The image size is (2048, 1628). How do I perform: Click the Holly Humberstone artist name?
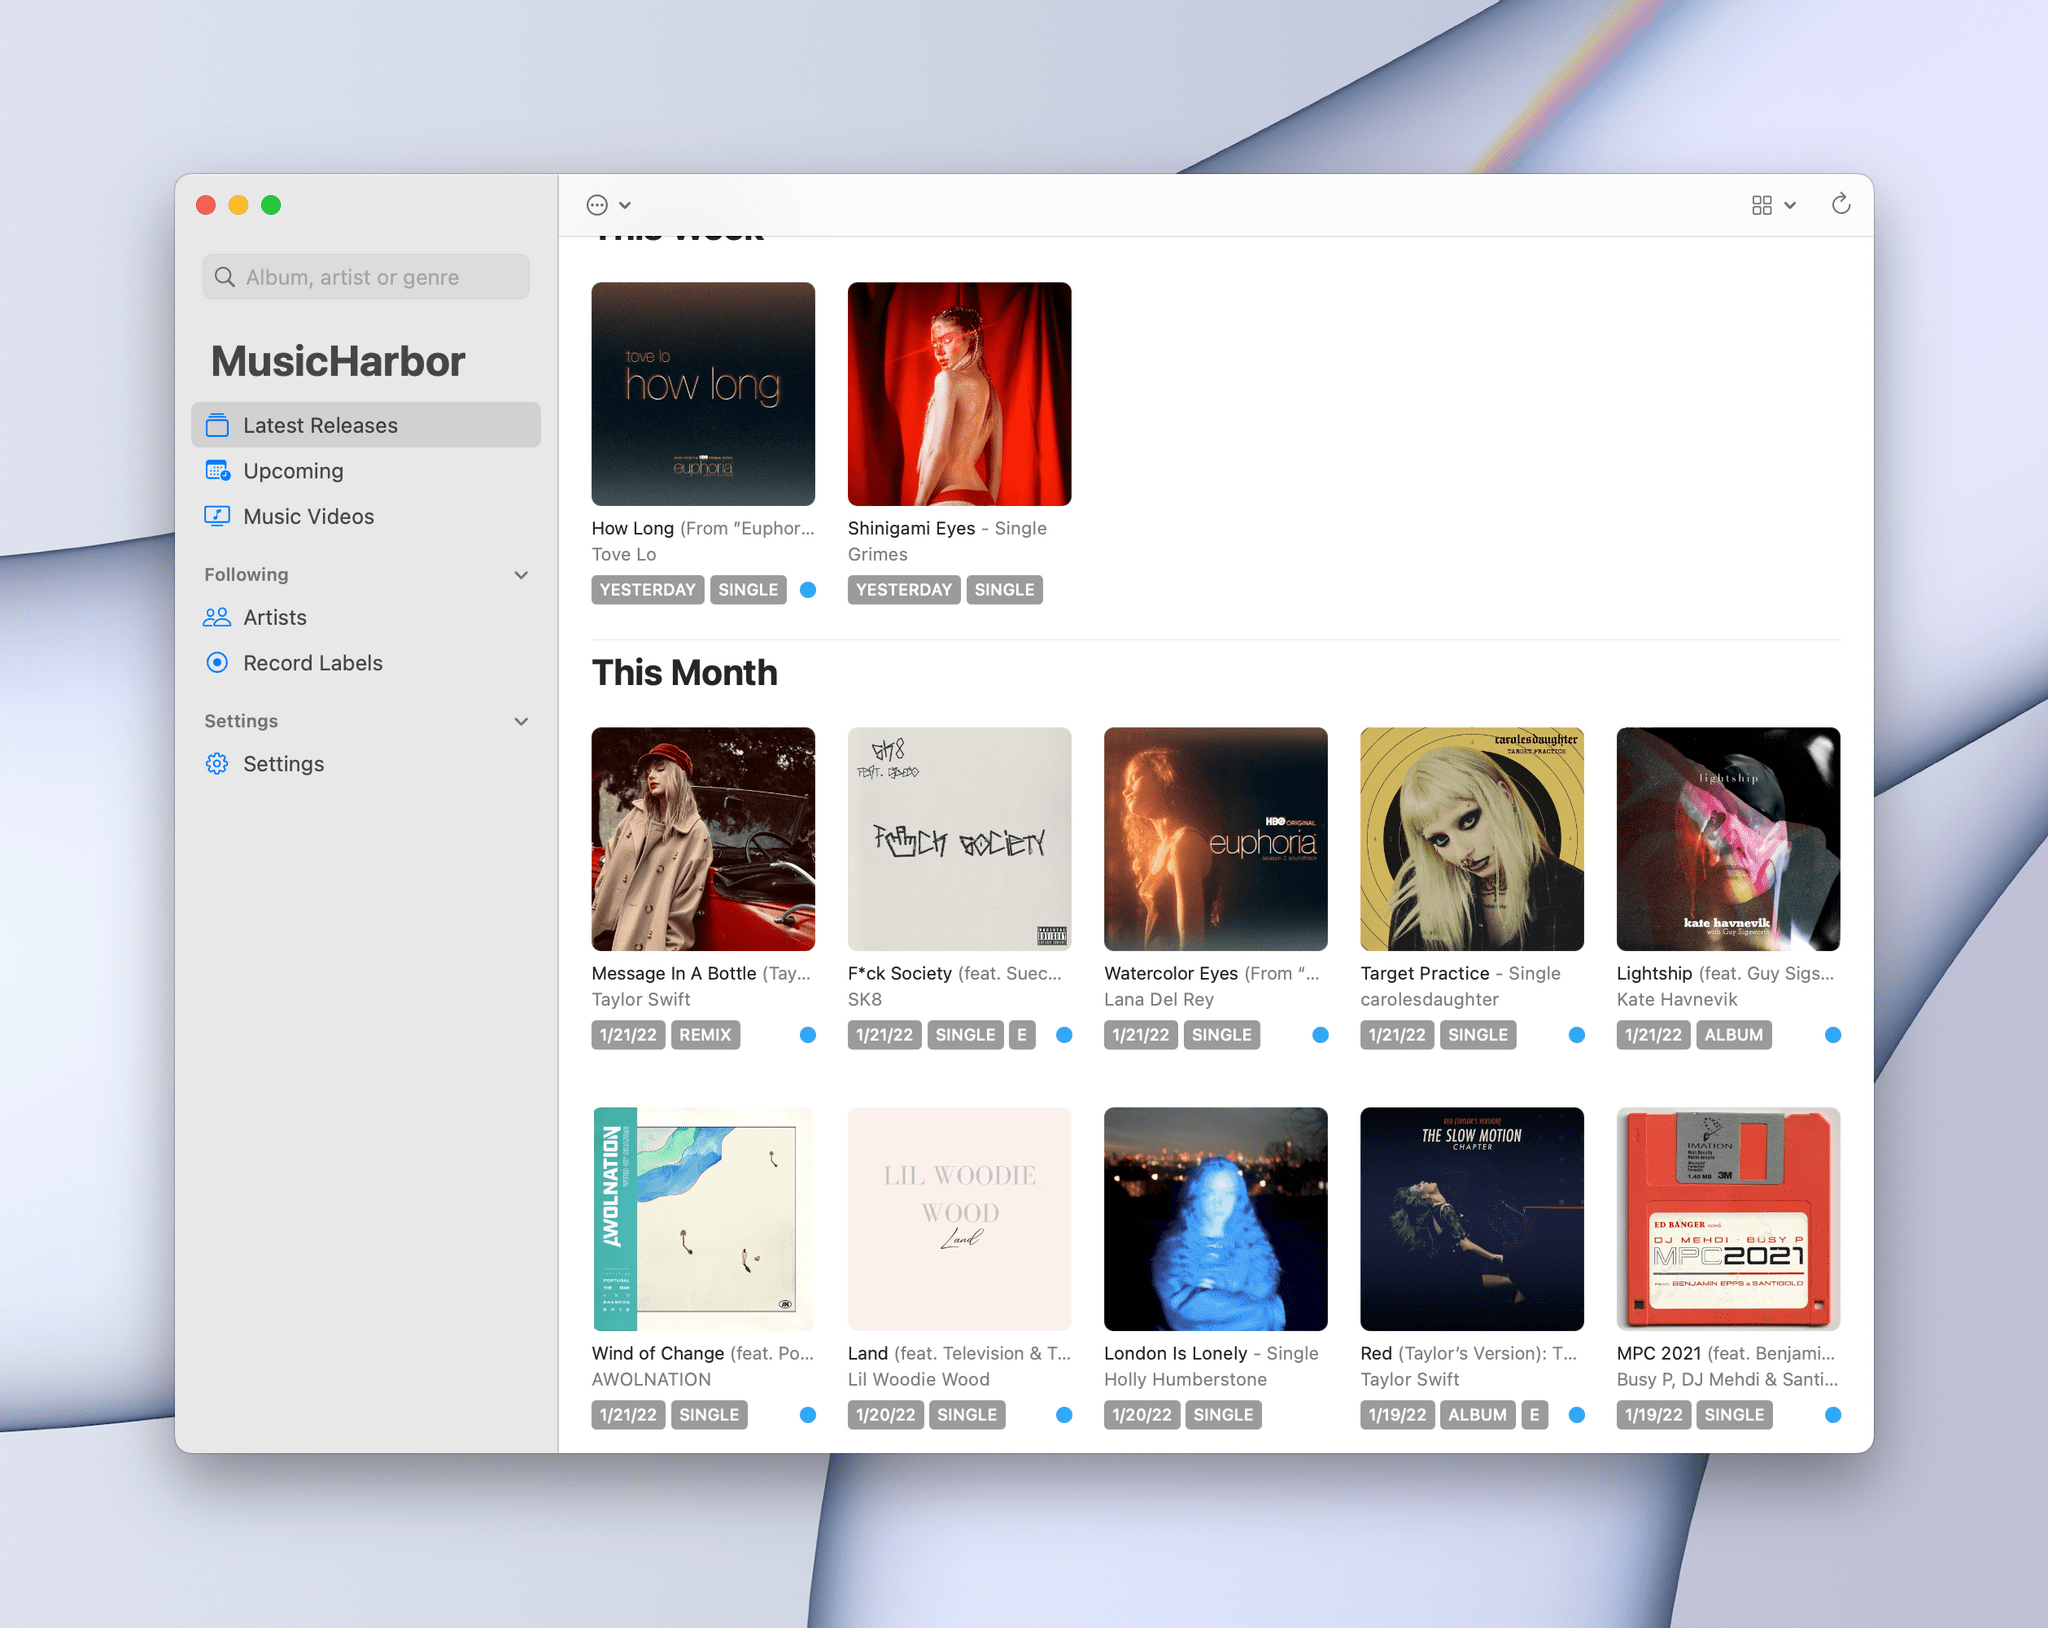[1185, 1379]
